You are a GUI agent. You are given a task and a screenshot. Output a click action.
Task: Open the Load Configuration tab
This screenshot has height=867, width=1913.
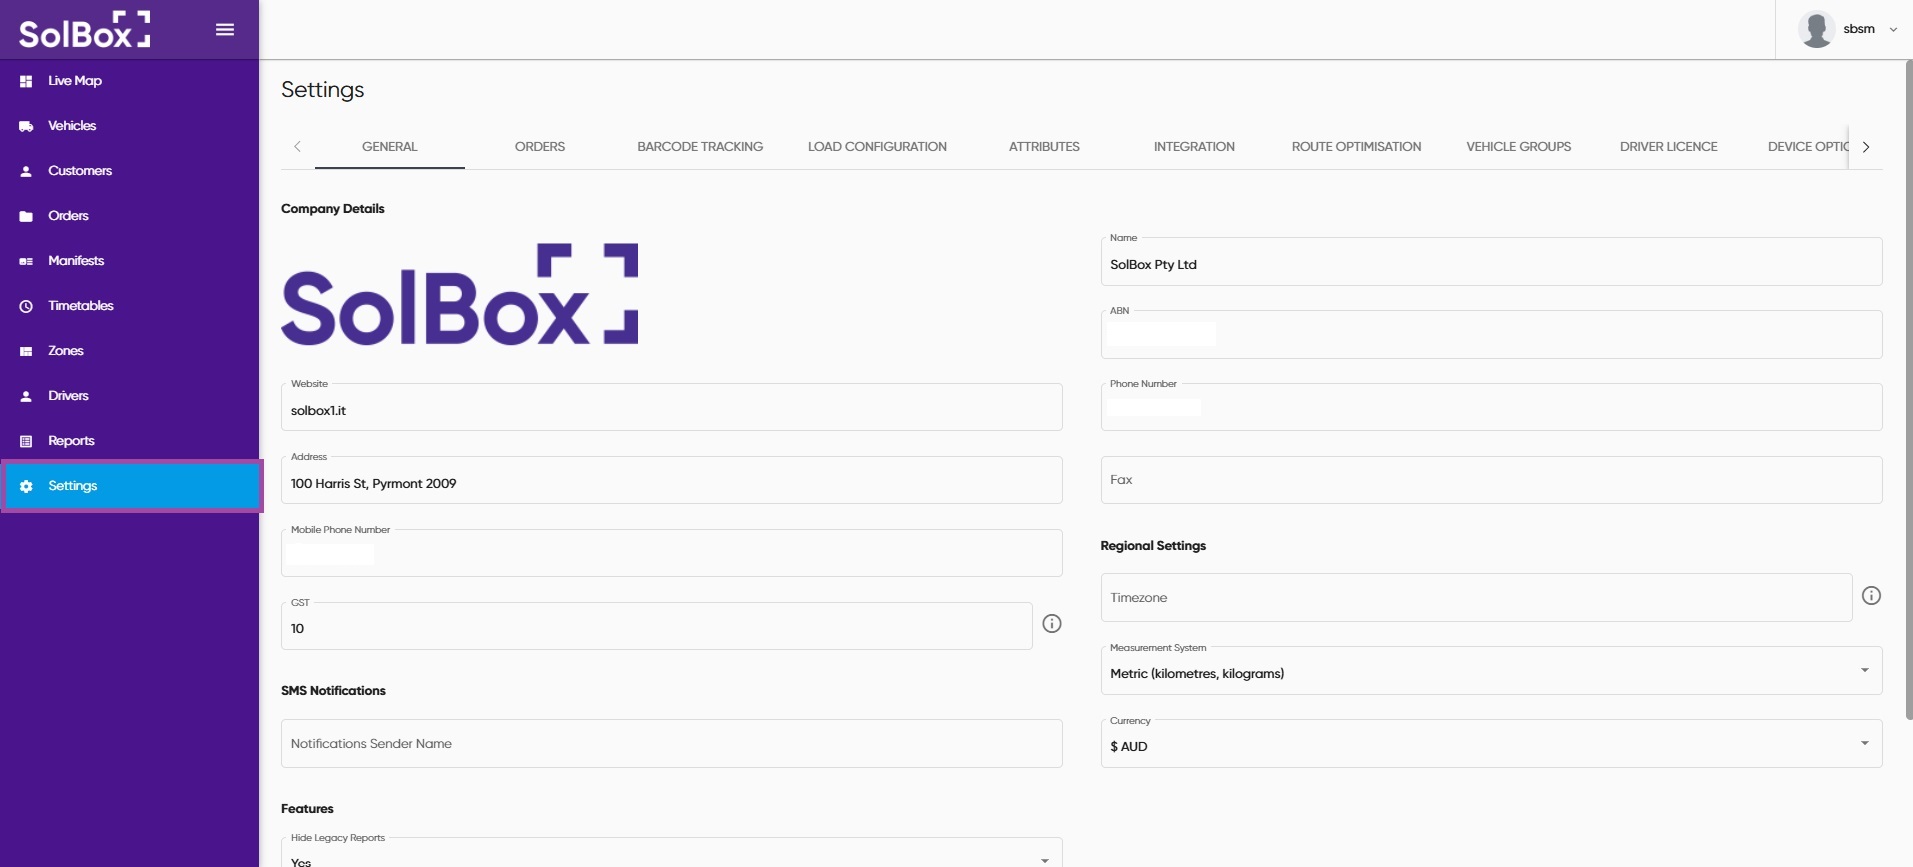[x=877, y=147]
